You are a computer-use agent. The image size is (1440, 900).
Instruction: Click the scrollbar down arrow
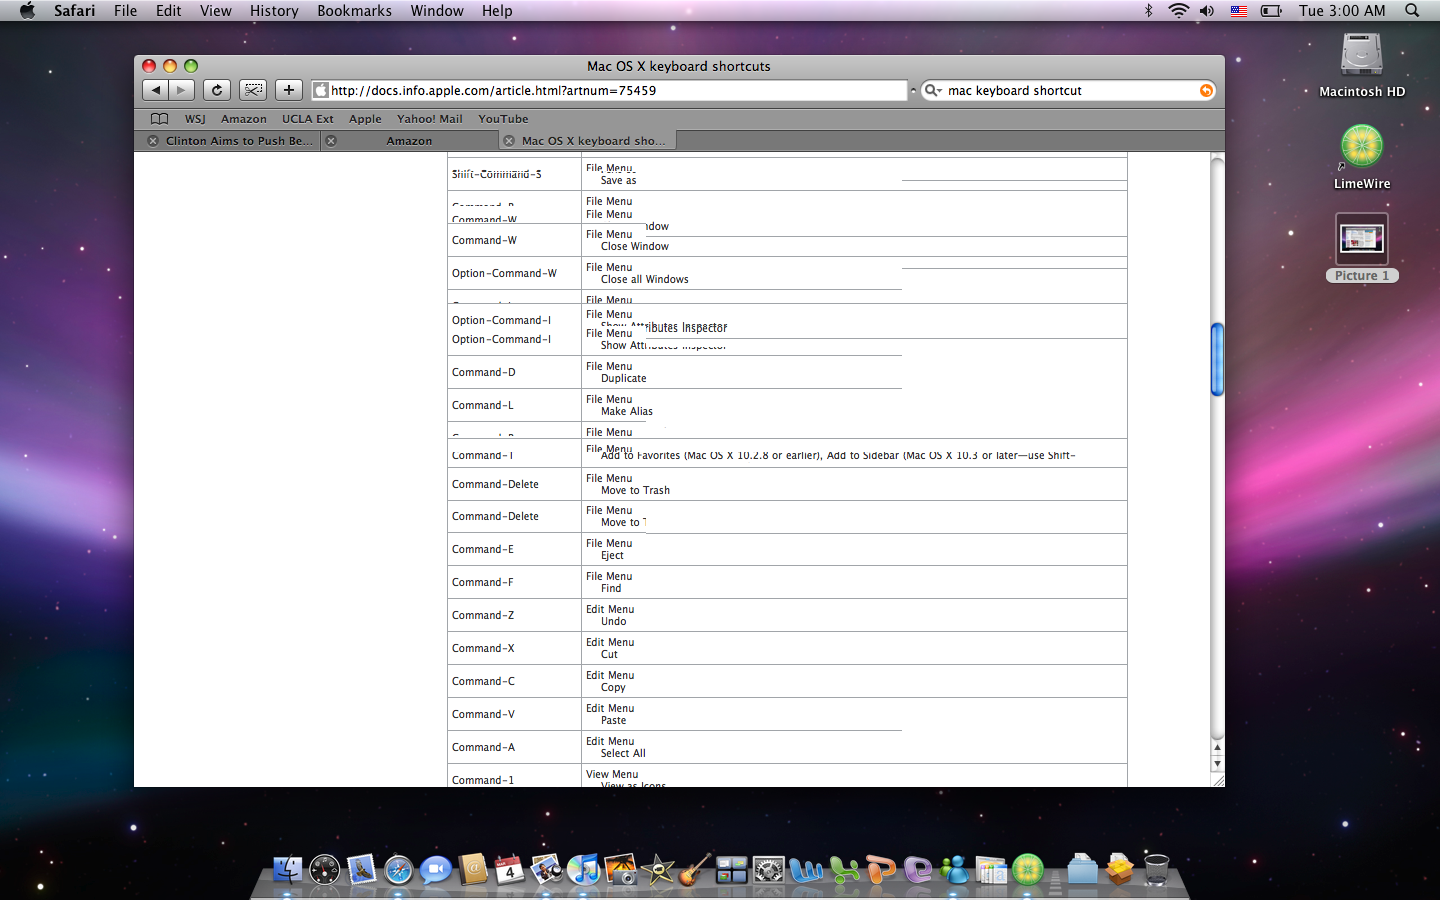pos(1217,763)
